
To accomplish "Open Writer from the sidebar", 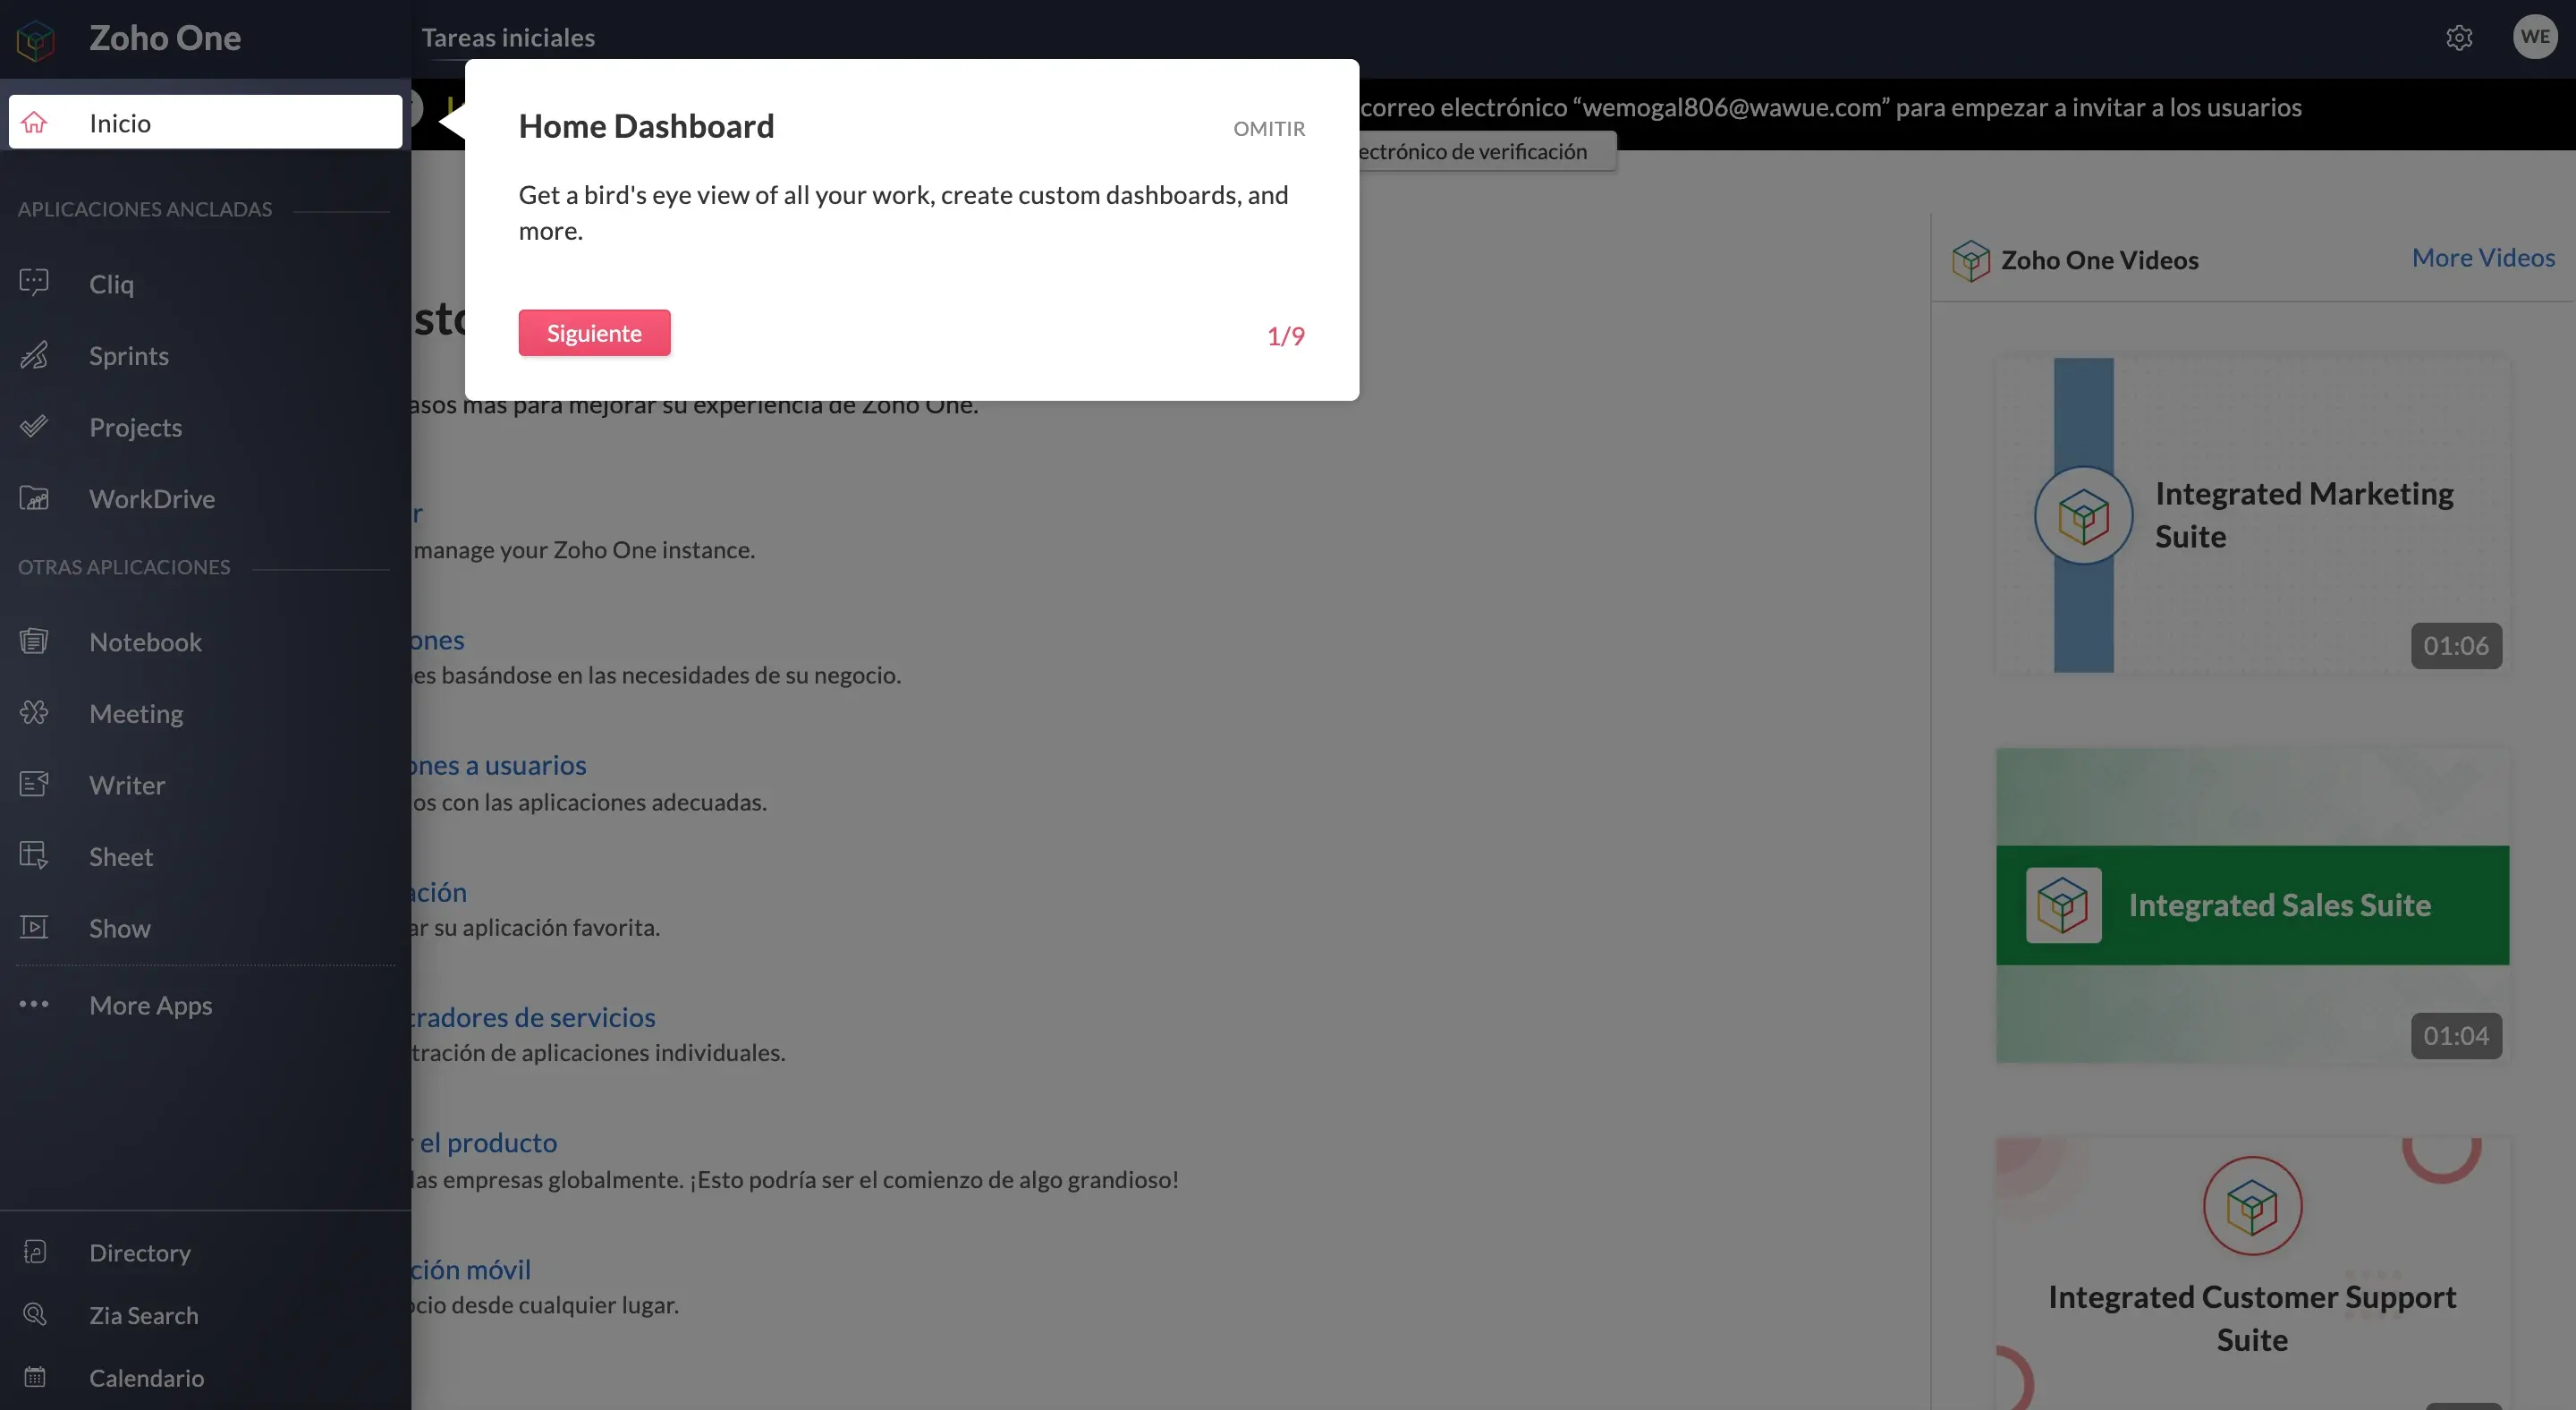I will click(x=205, y=784).
